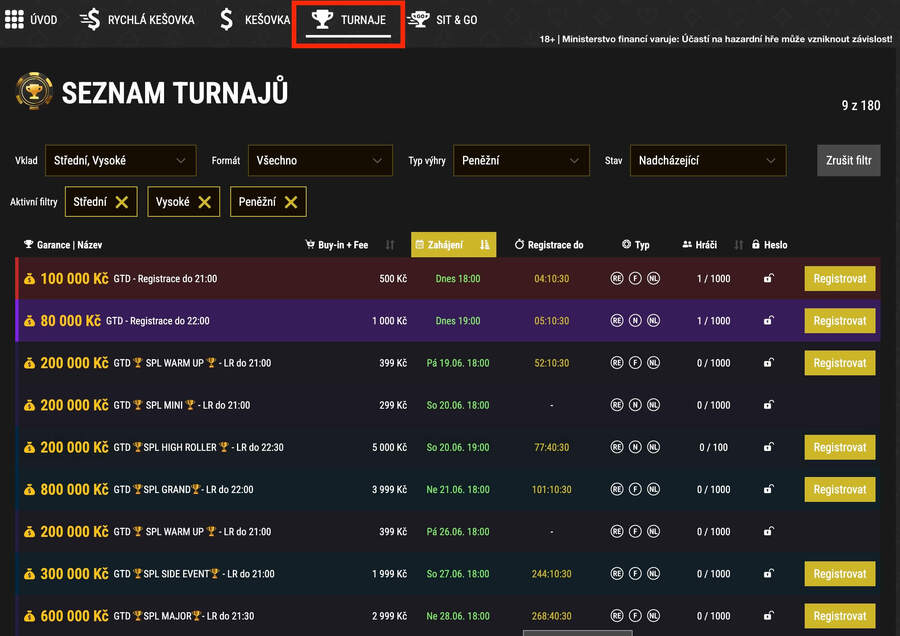Screen dimensions: 900x636
Task: Remove the Peněžní active filter
Action: tap(291, 202)
